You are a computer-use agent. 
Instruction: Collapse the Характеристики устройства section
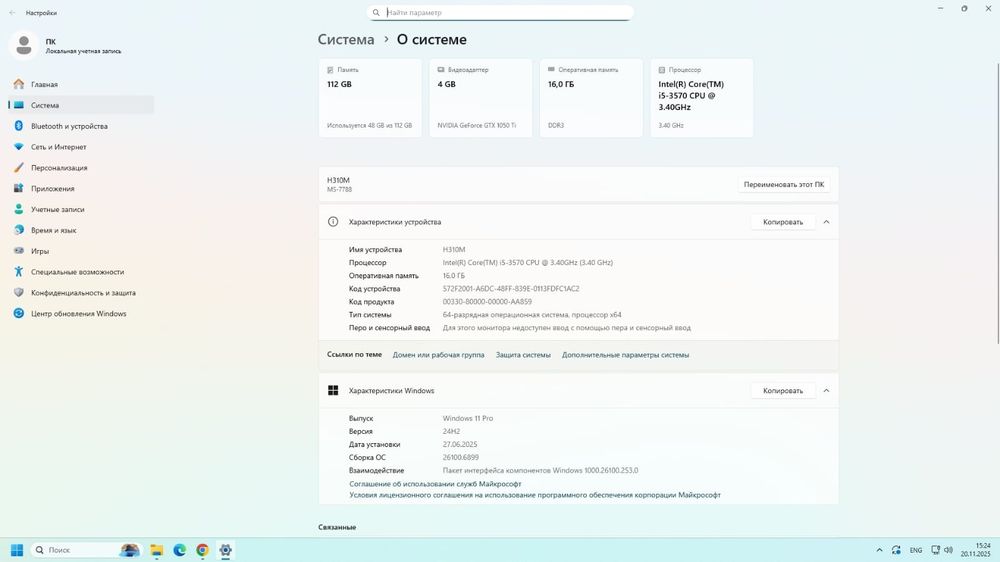(x=826, y=222)
